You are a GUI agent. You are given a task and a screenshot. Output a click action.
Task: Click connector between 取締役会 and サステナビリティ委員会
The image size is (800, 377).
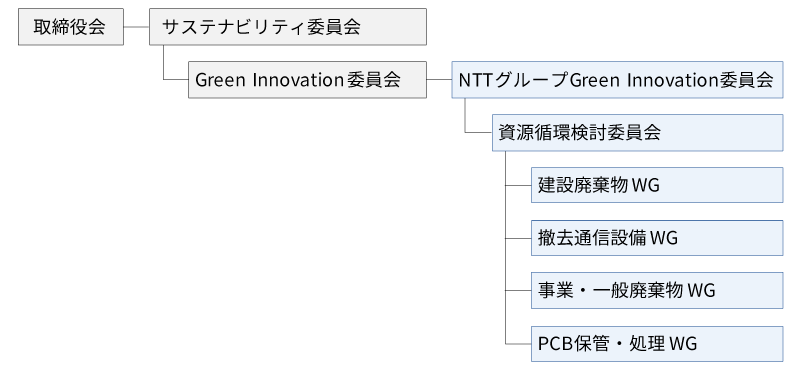(136, 27)
